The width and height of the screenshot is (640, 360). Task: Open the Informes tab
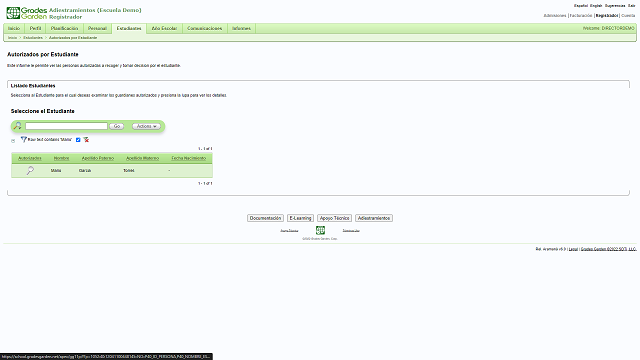241,29
